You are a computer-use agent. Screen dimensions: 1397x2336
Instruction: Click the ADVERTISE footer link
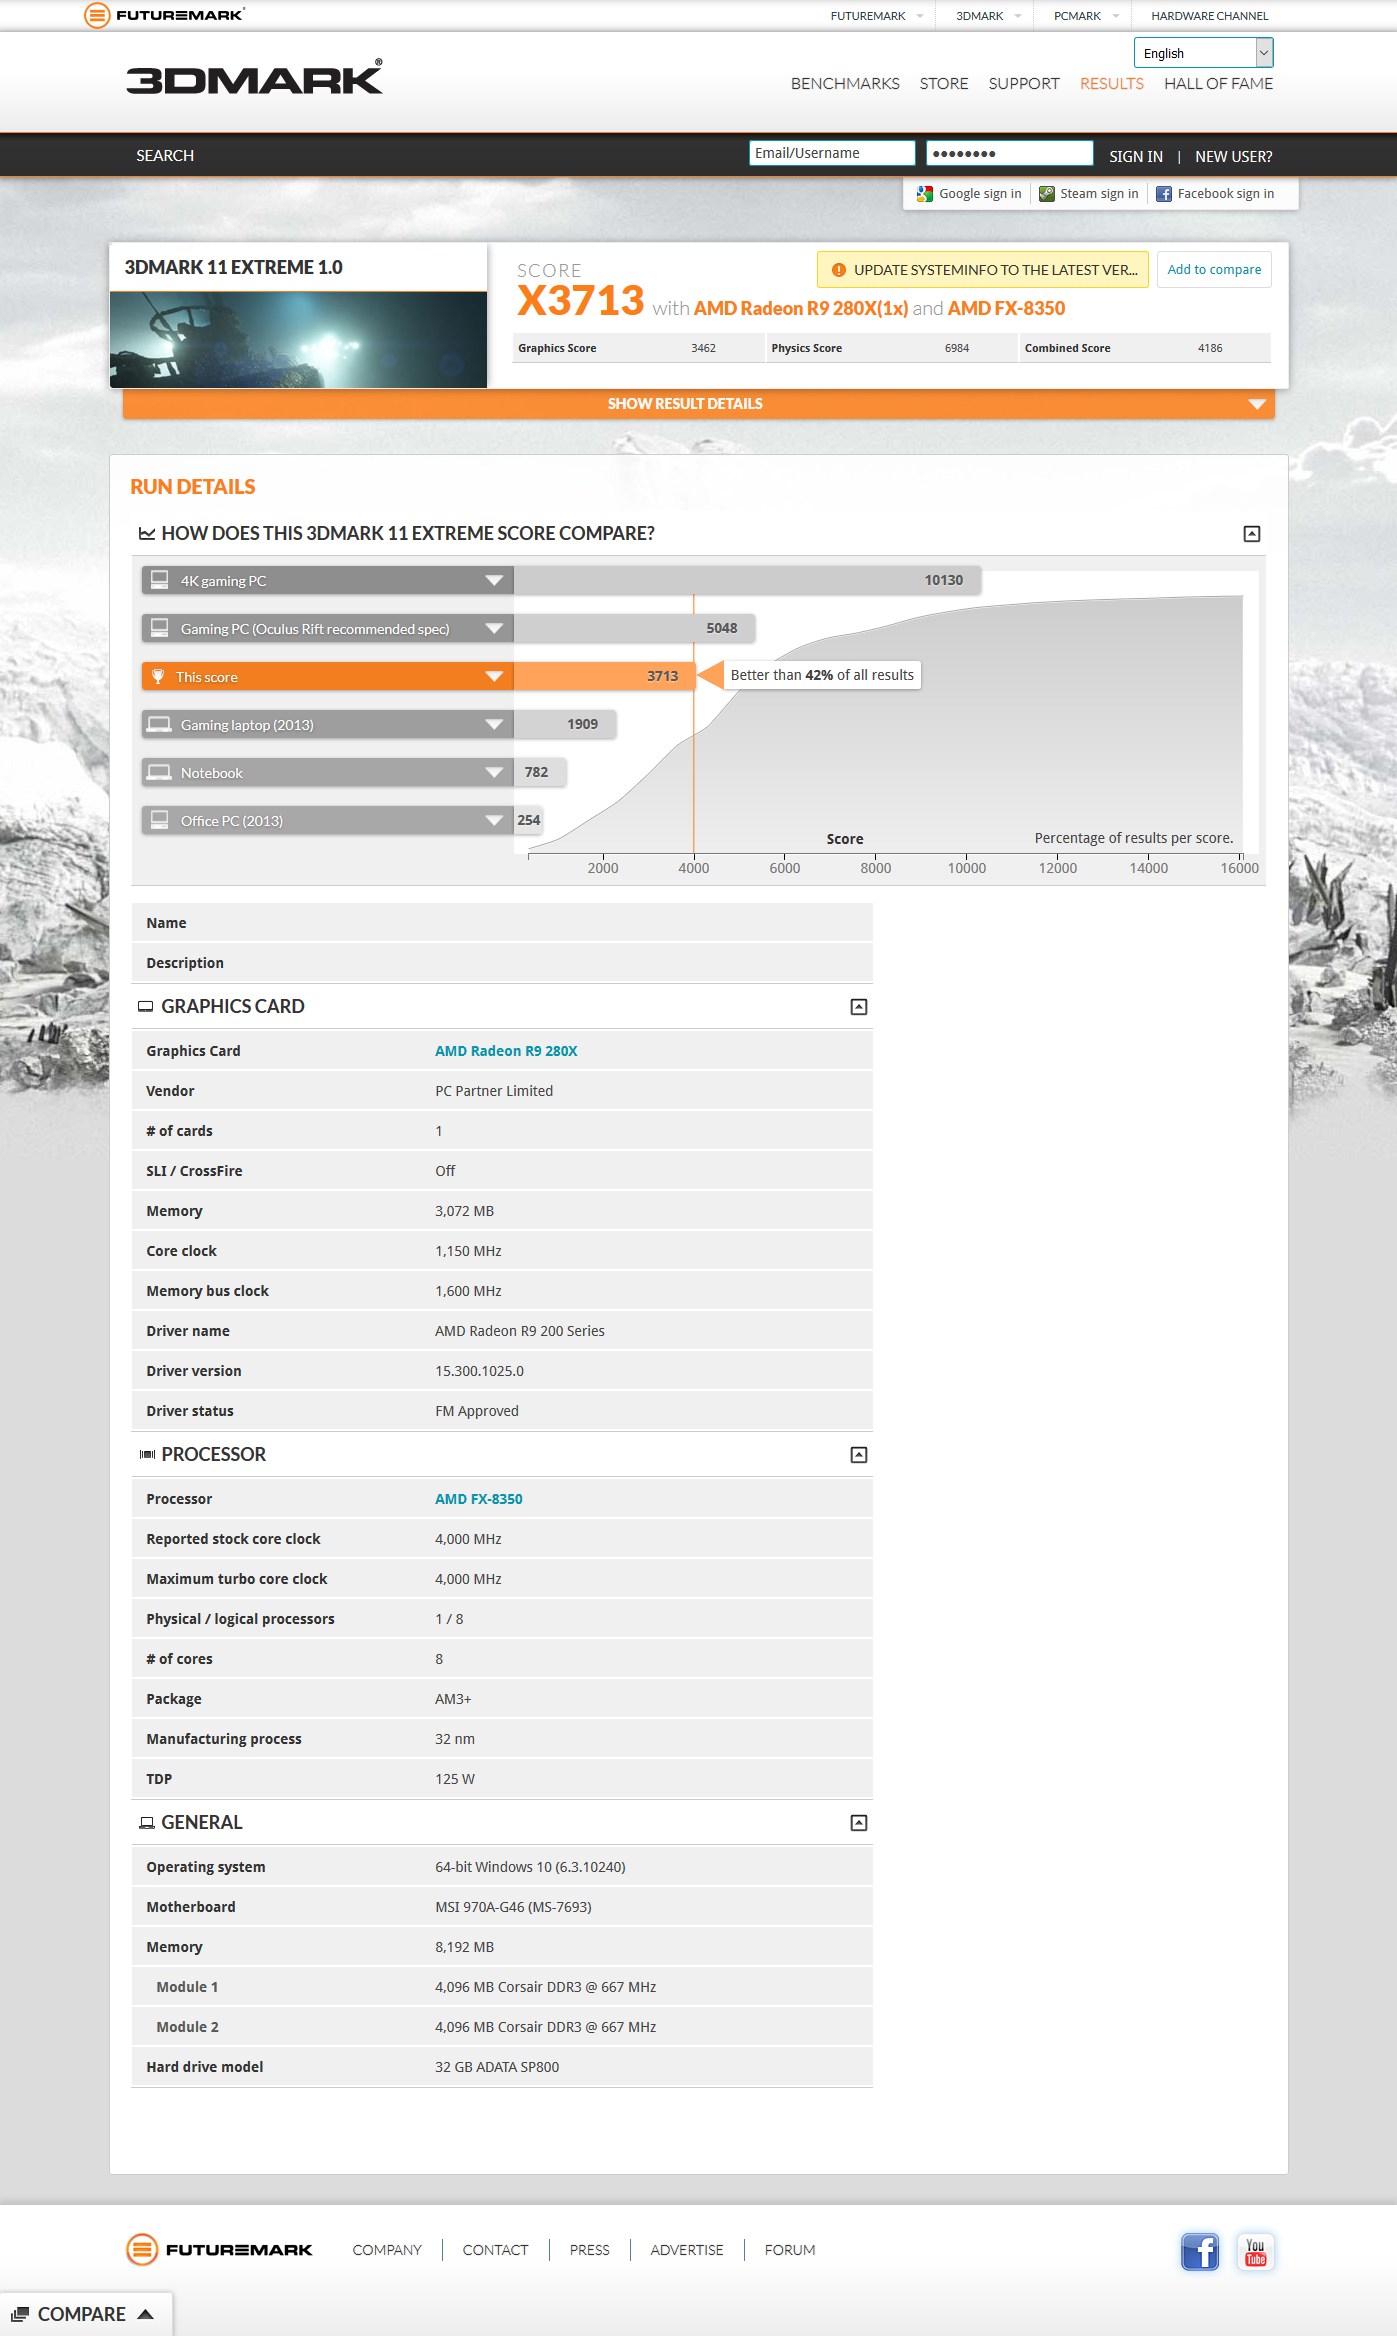686,2250
